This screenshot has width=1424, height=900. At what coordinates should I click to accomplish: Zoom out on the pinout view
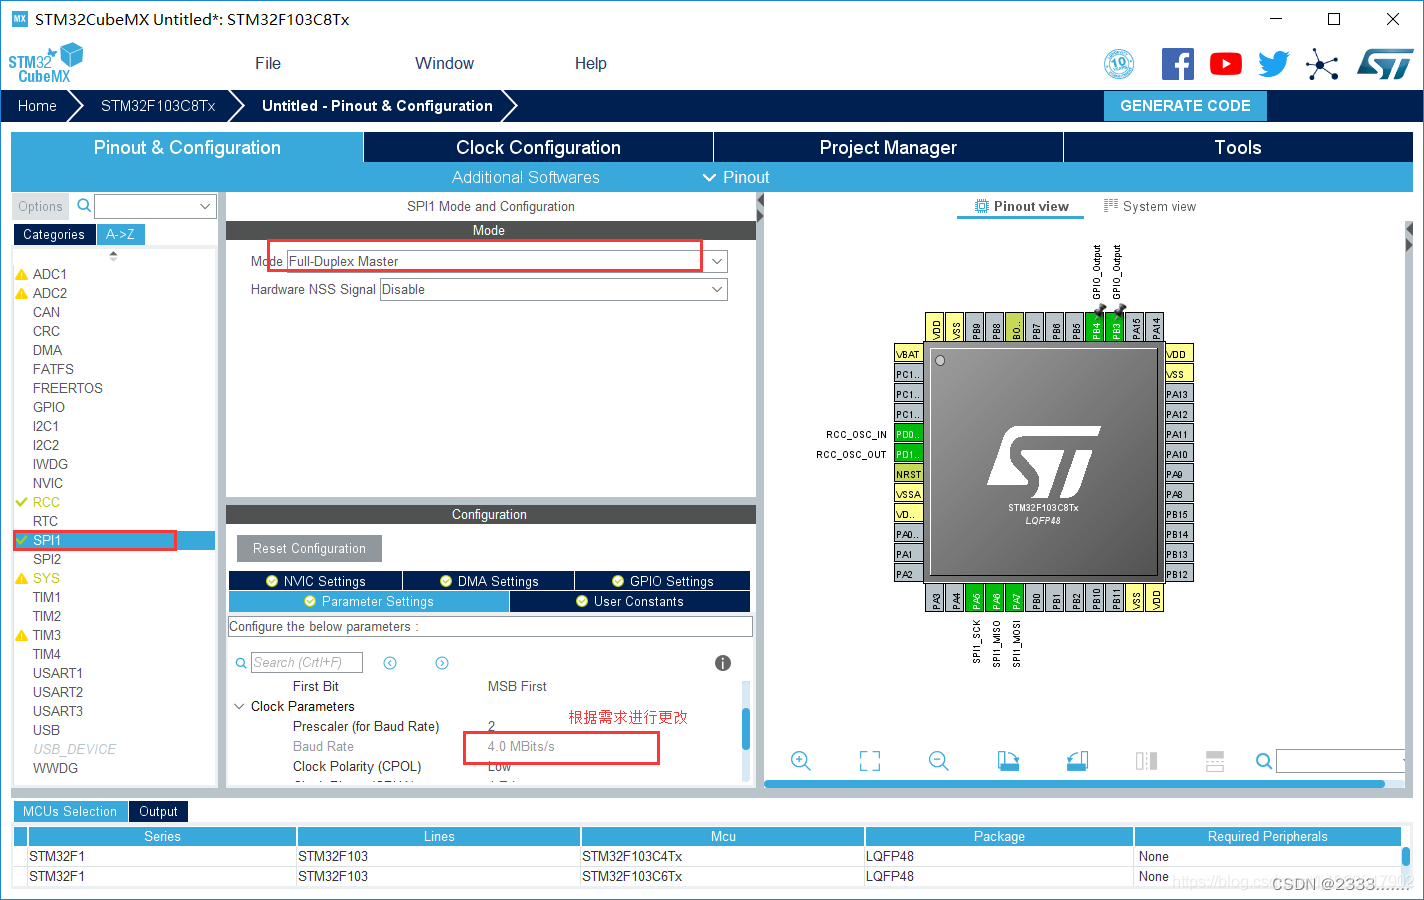pos(938,761)
